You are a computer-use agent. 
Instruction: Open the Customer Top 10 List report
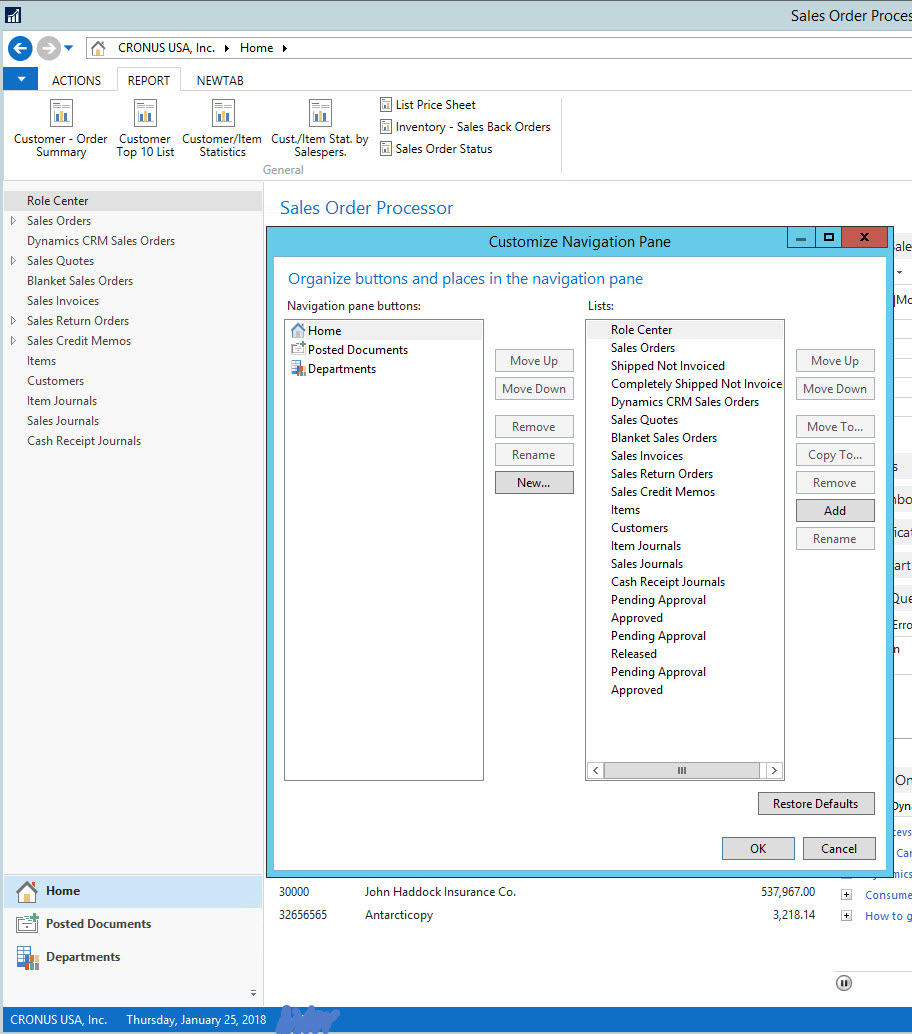pyautogui.click(x=144, y=127)
